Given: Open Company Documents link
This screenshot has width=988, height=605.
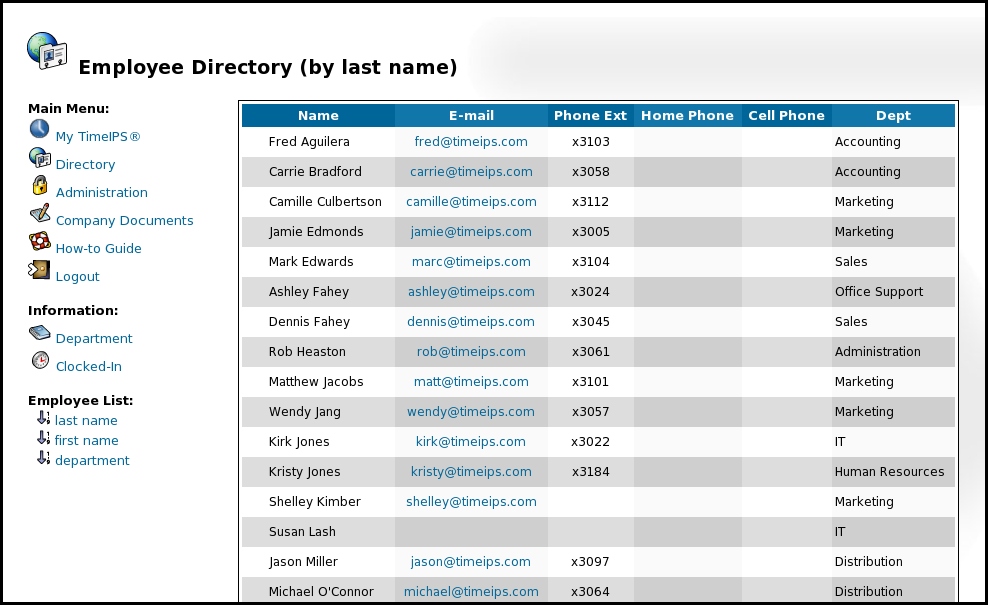Looking at the screenshot, I should pyautogui.click(x=124, y=221).
